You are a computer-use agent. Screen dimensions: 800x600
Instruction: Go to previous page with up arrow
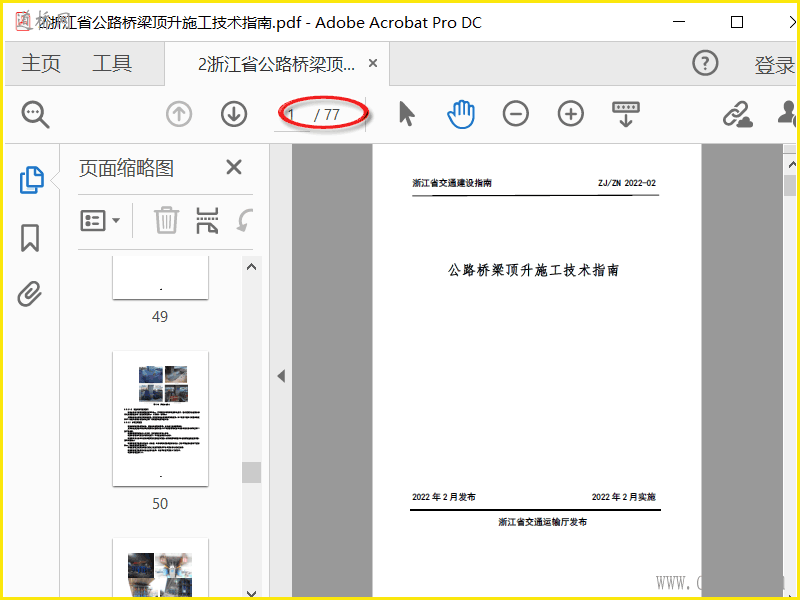[179, 114]
